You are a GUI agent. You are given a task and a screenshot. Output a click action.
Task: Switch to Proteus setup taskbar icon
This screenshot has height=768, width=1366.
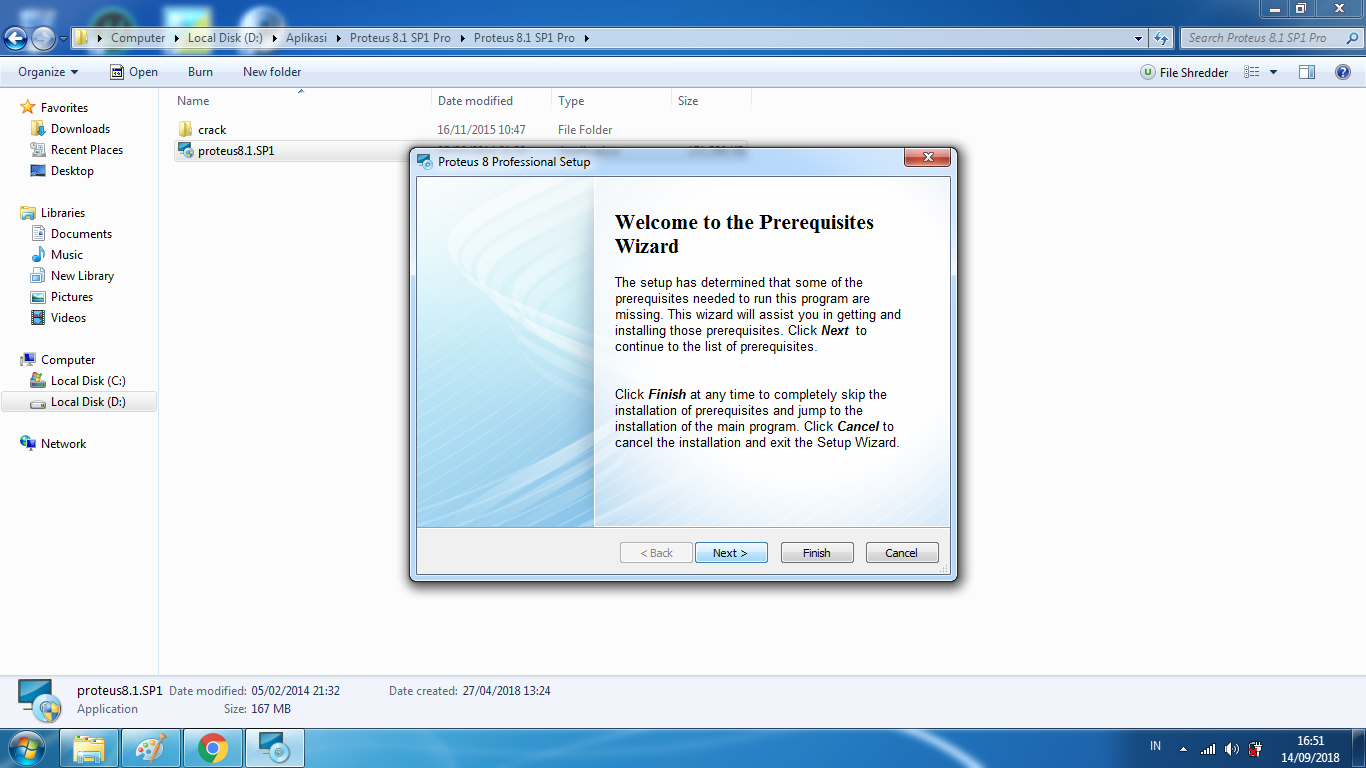(274, 748)
